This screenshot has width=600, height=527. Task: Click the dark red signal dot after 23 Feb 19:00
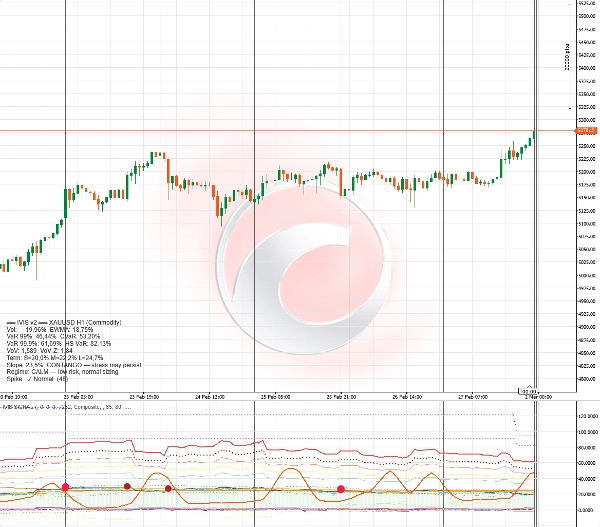[168, 488]
